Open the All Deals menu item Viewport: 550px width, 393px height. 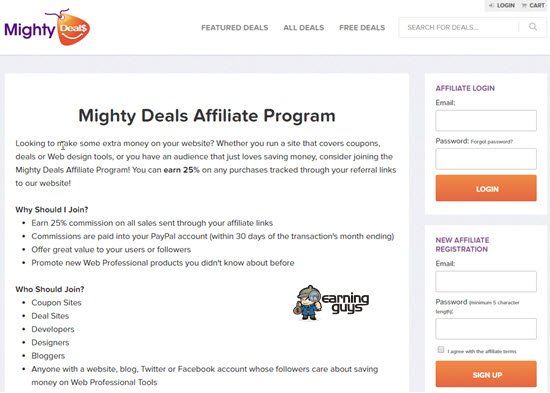coord(304,28)
